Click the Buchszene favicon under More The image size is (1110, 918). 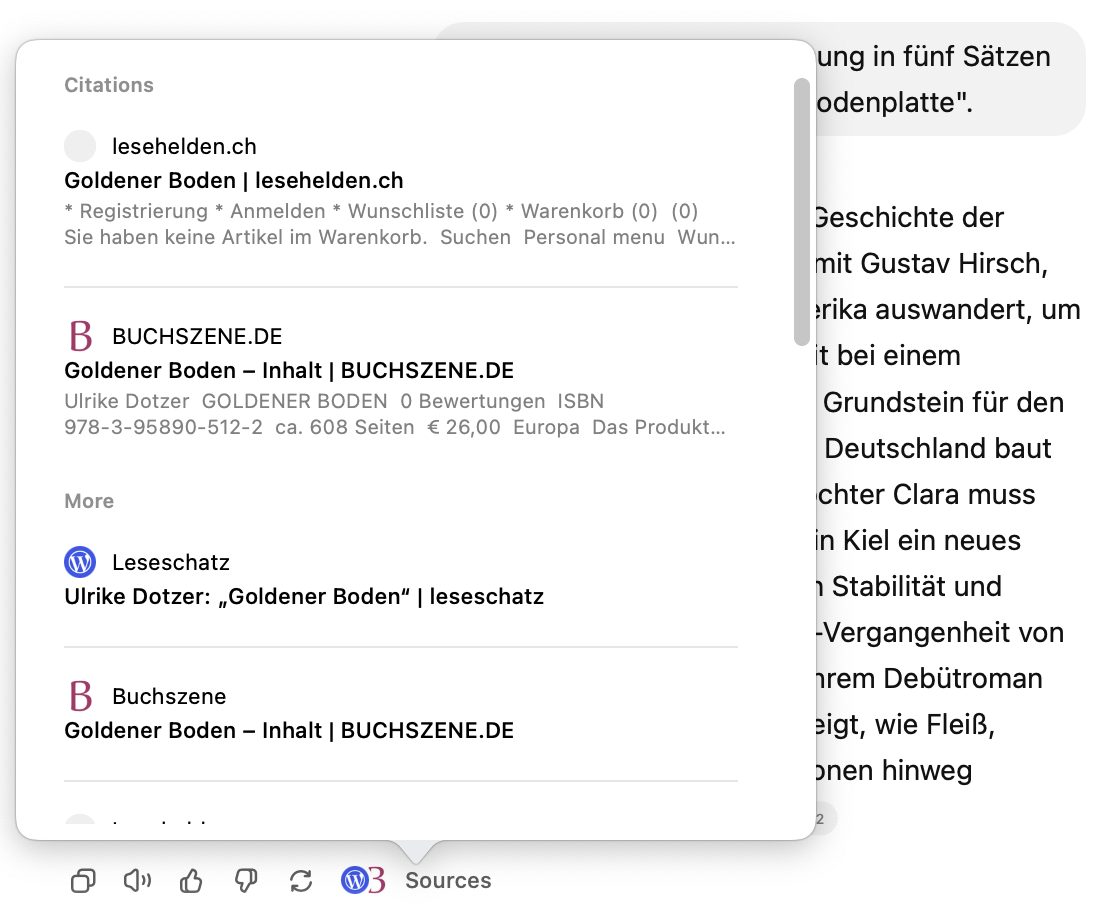[80, 696]
